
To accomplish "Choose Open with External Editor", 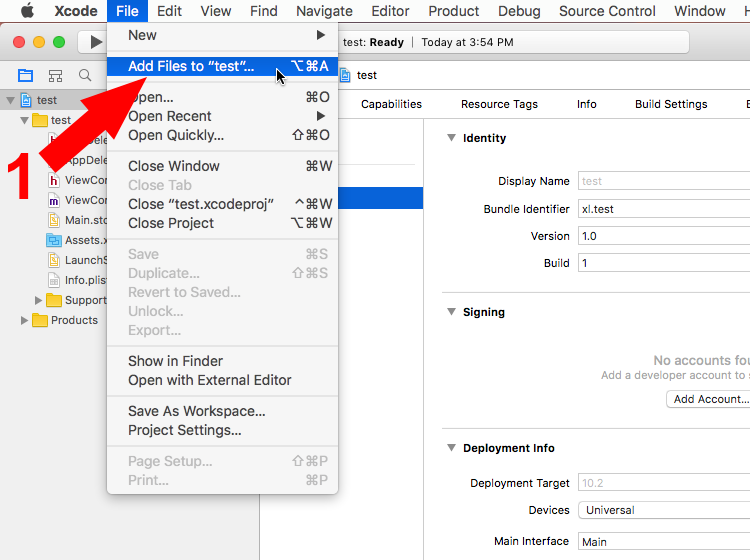I will [222, 380].
